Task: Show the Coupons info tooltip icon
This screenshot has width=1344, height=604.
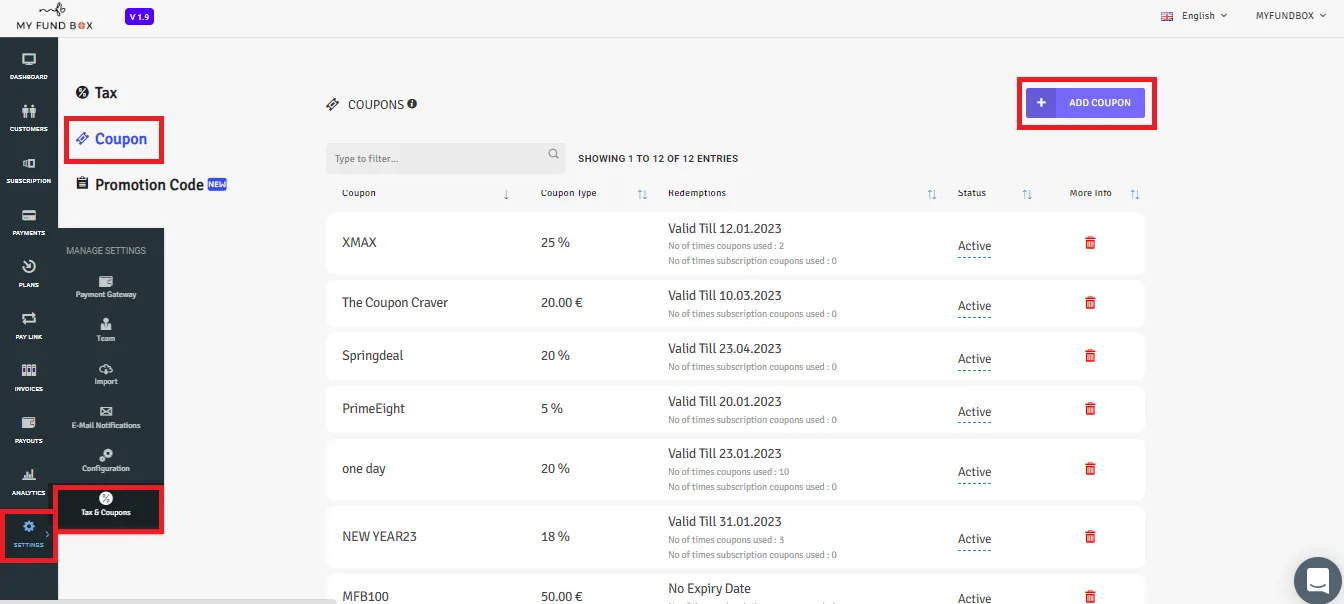Action: (412, 104)
